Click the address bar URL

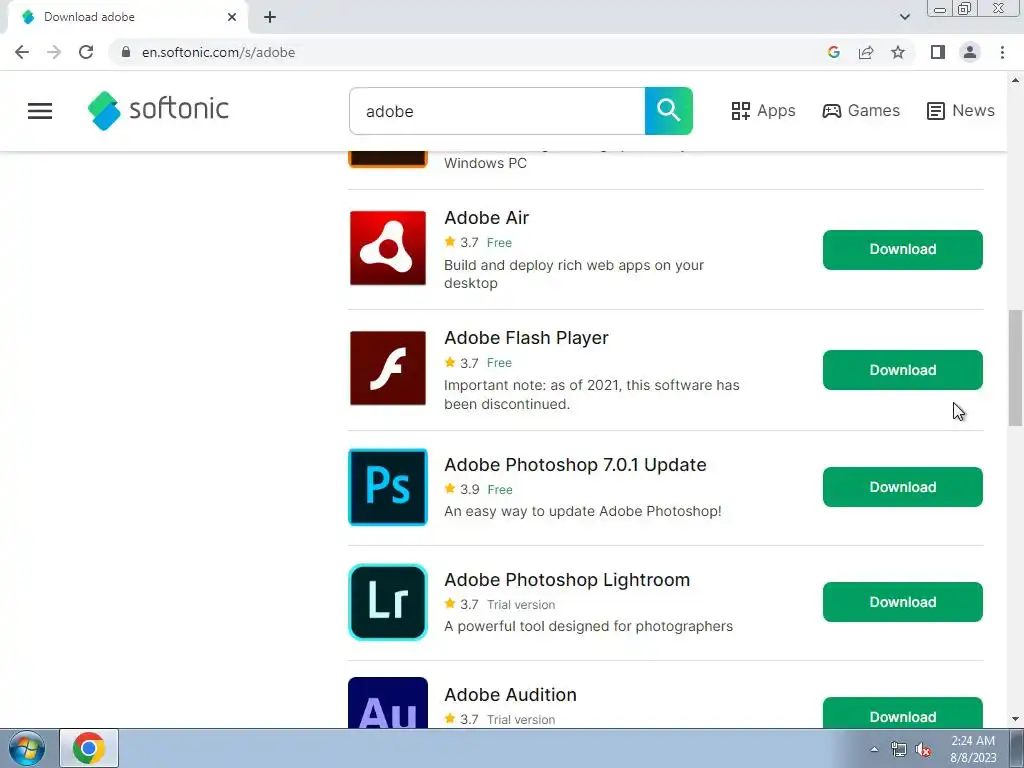pyautogui.click(x=218, y=52)
